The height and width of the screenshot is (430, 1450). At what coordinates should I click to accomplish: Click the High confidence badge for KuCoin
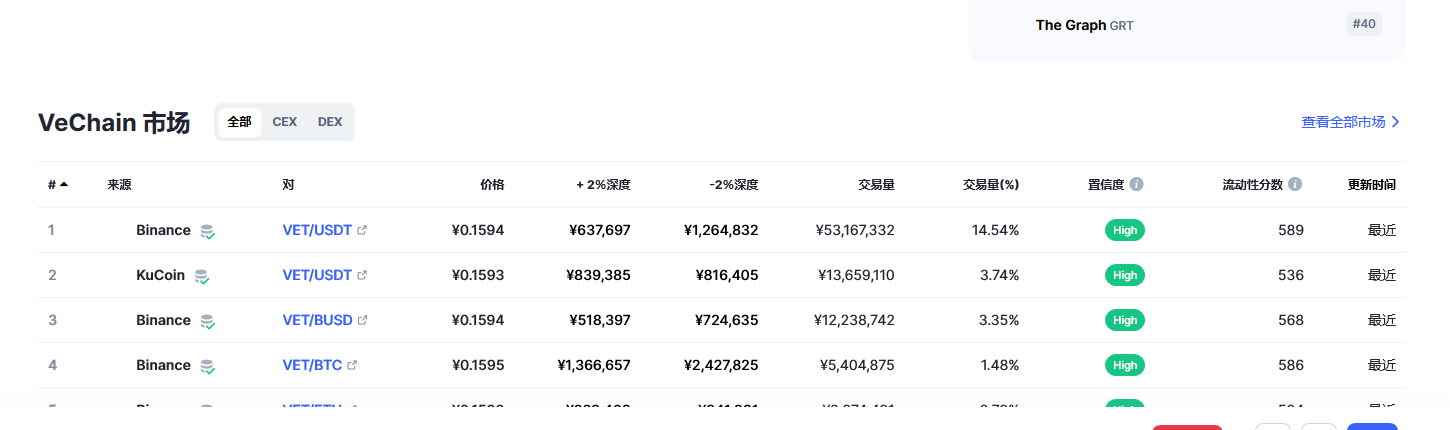pyautogui.click(x=1125, y=275)
